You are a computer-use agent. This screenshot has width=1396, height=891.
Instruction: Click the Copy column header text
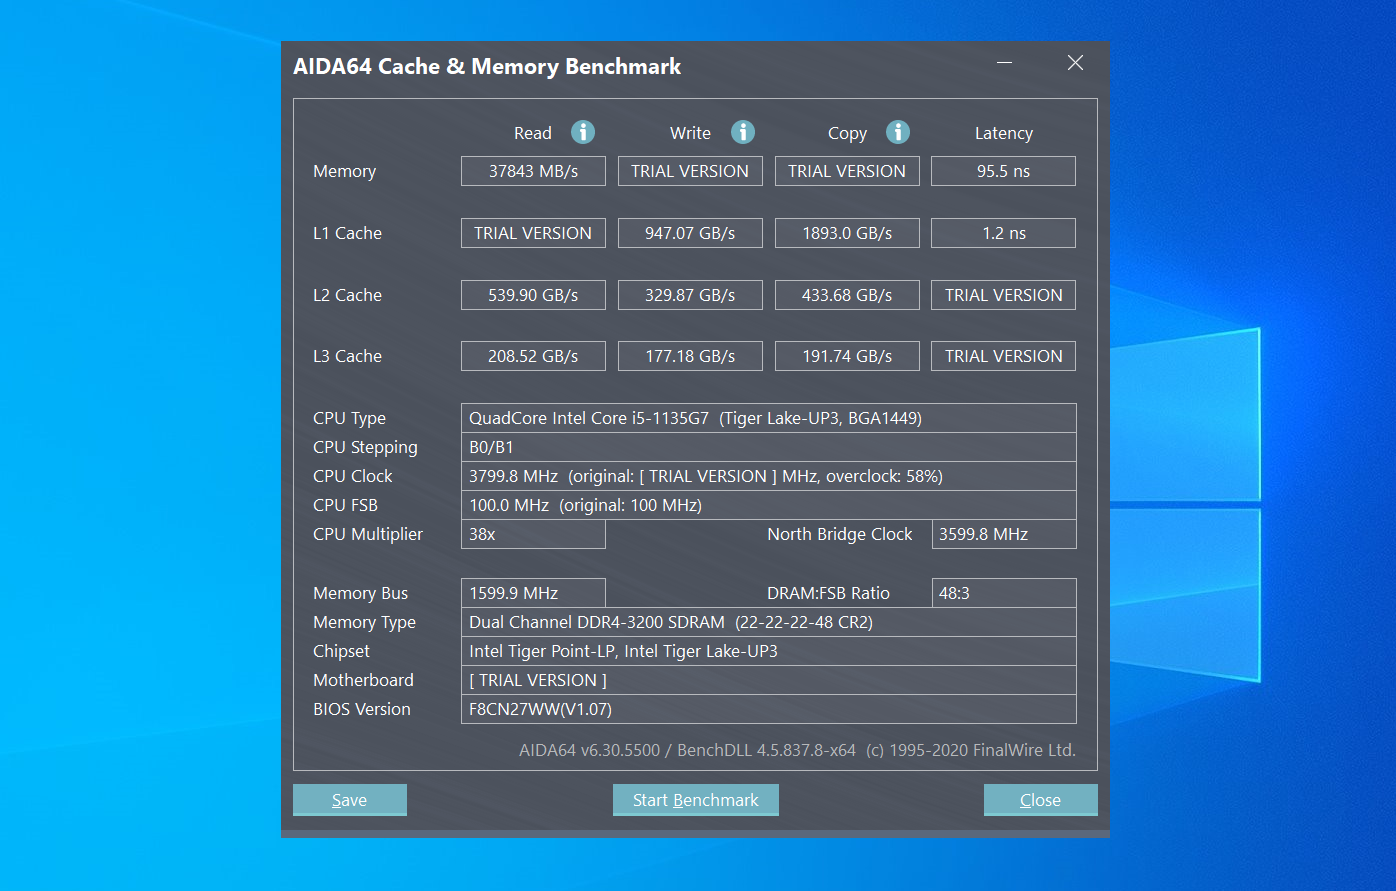[847, 133]
